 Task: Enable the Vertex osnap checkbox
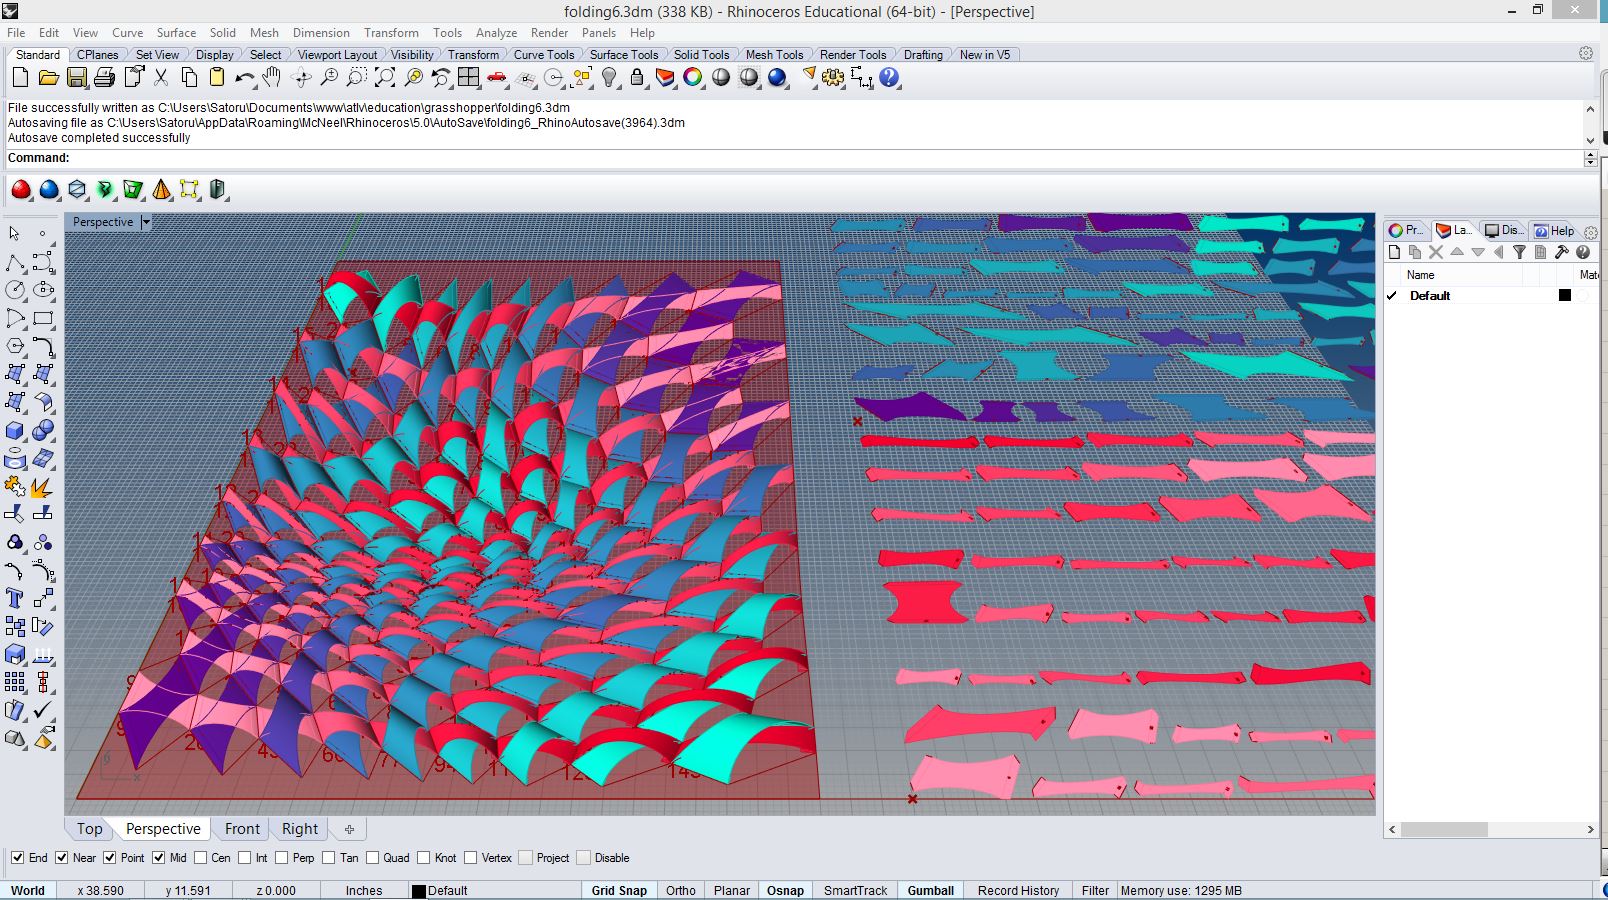[471, 858]
